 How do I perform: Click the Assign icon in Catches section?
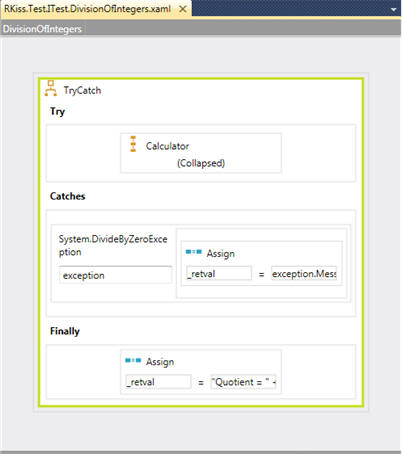tap(194, 252)
